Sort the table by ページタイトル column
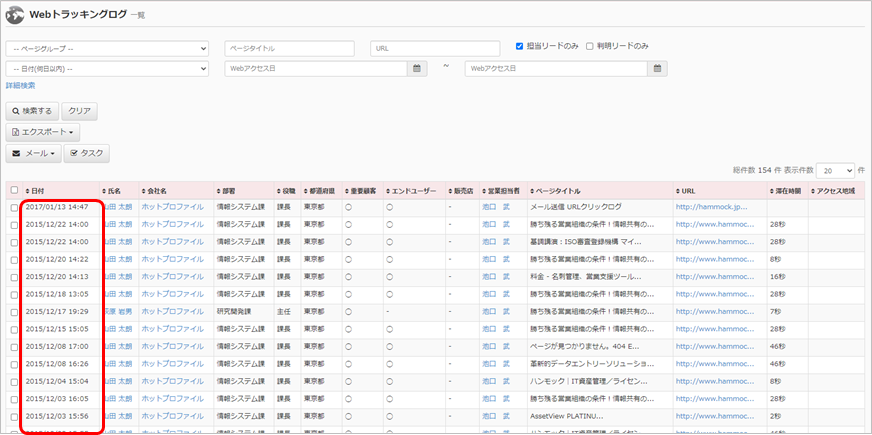The height and width of the screenshot is (435, 872). (556, 191)
